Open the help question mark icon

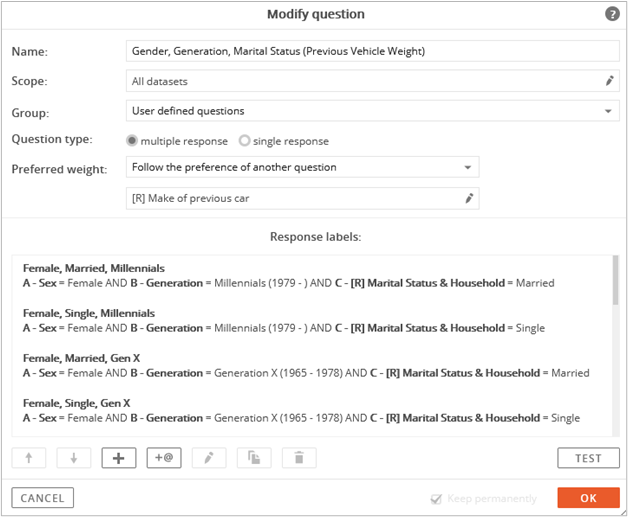point(612,14)
